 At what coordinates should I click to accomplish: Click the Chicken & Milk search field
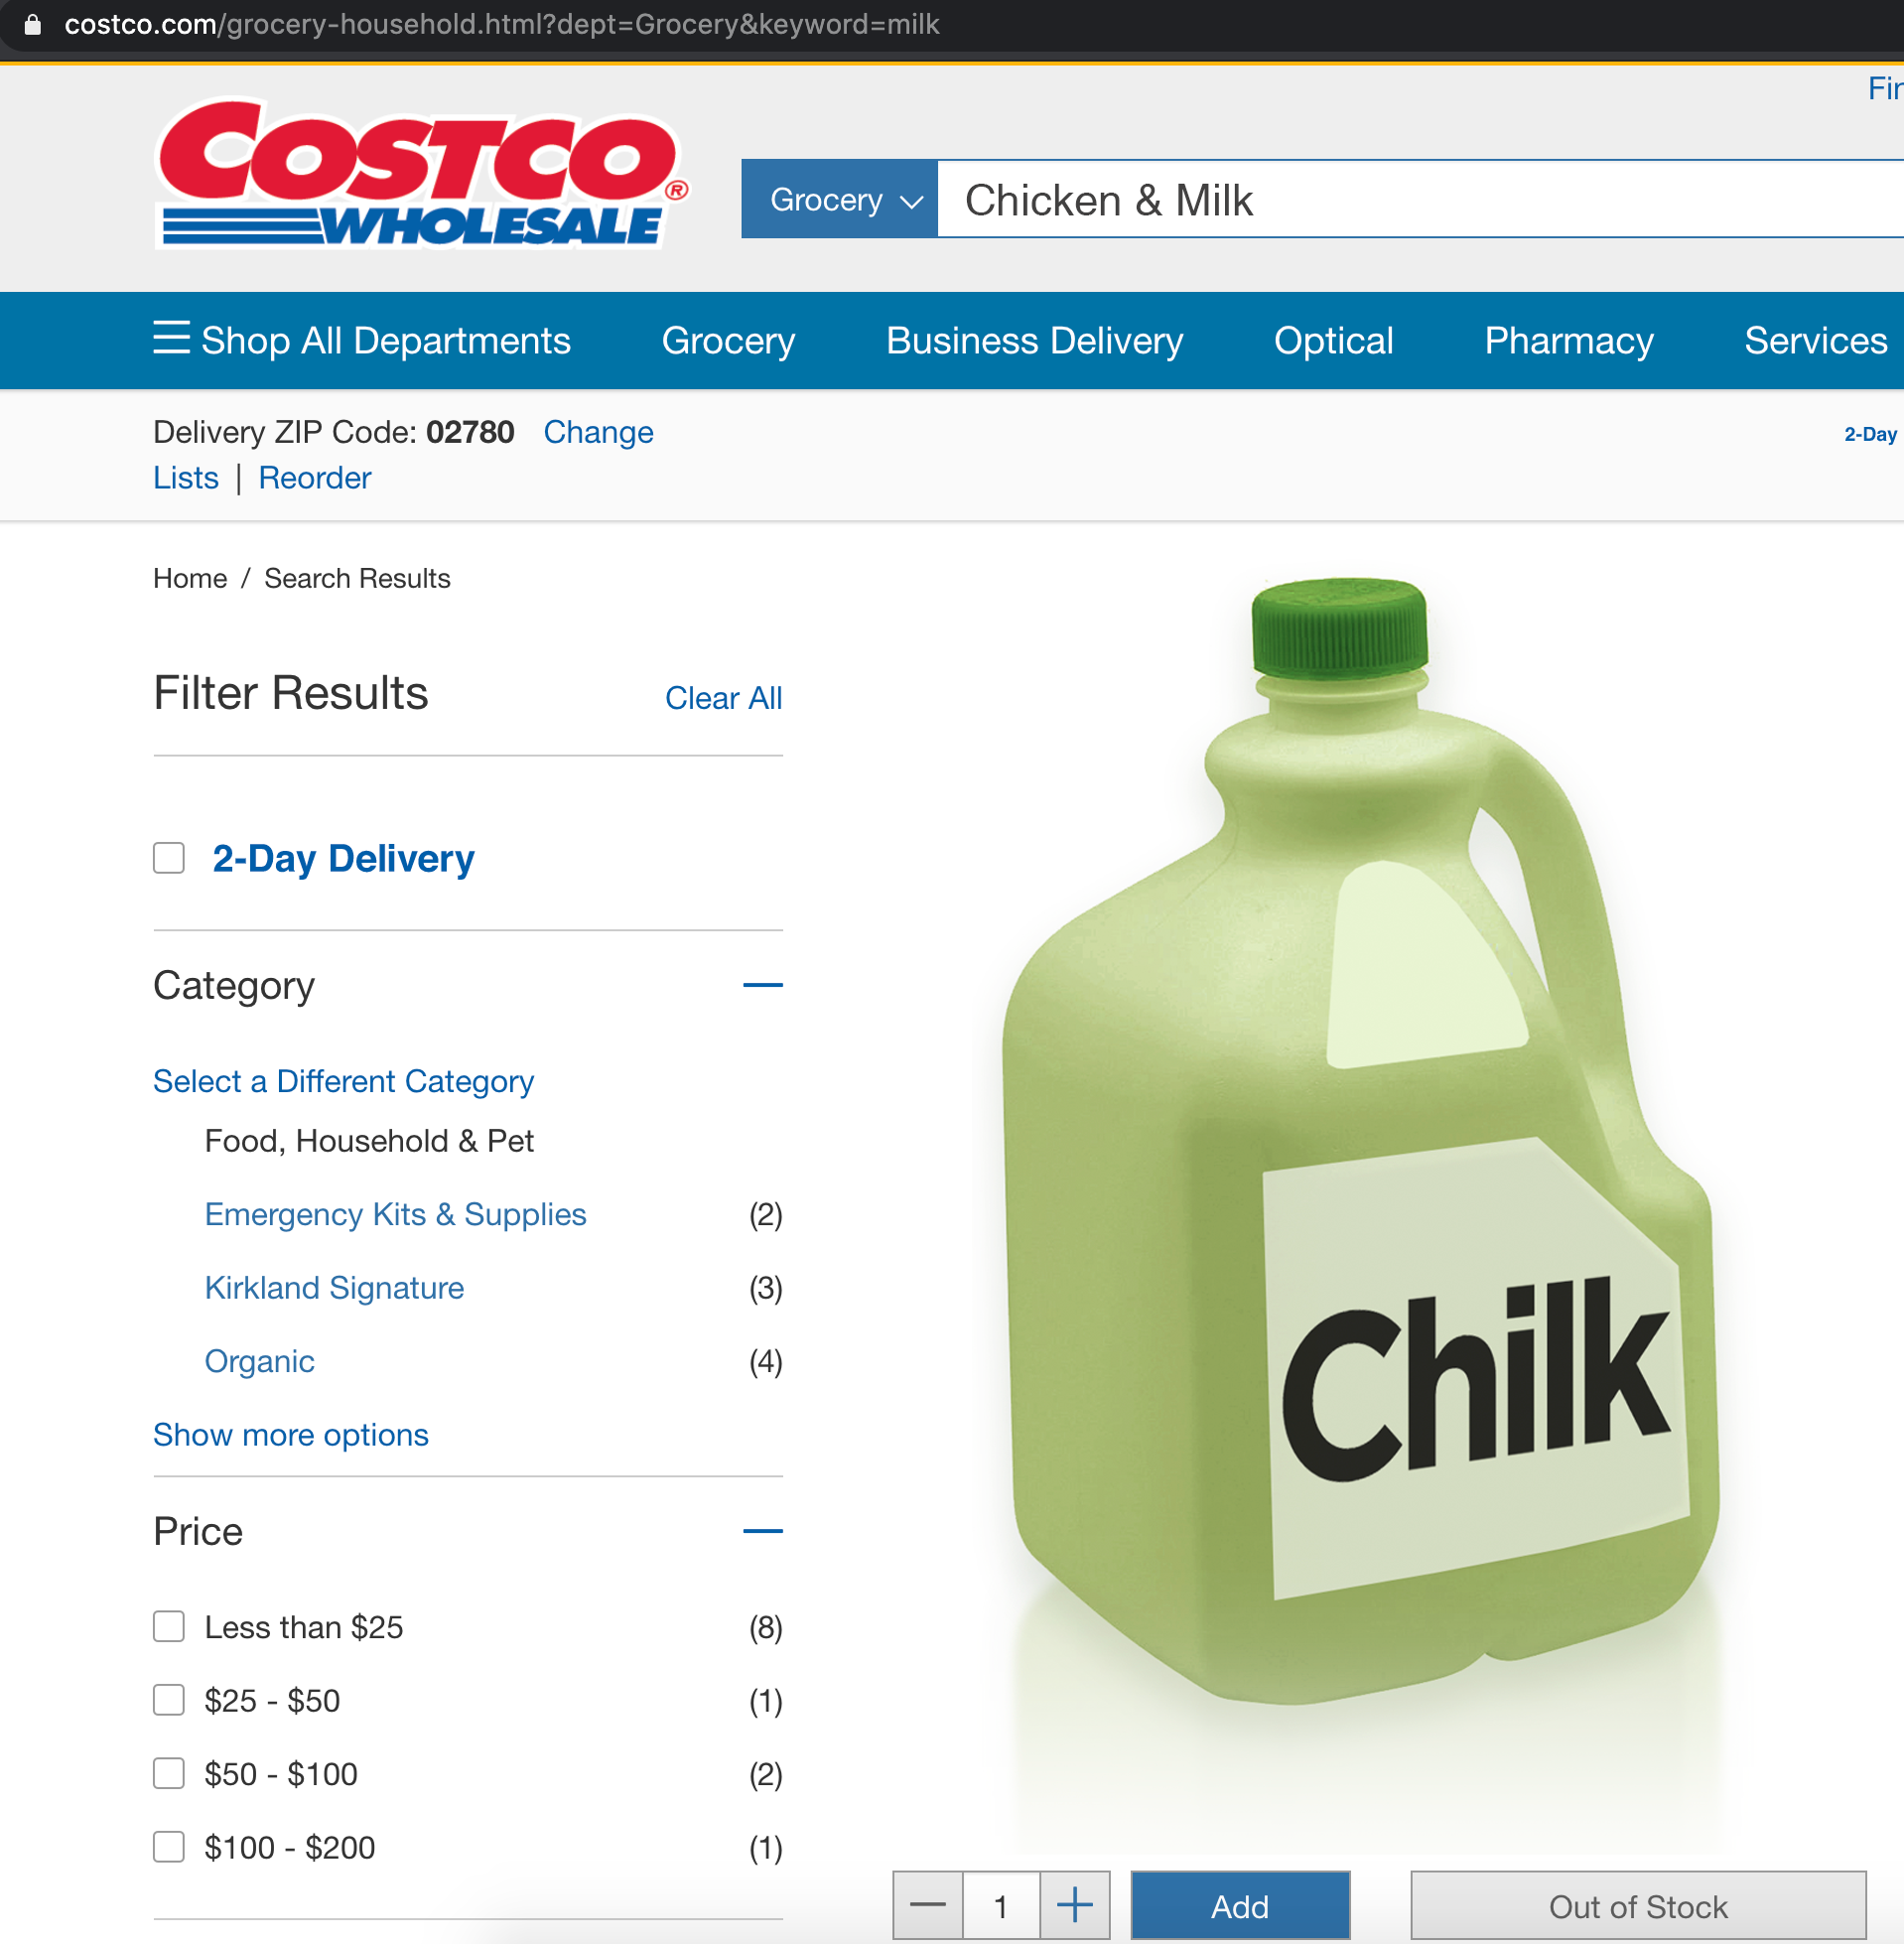click(1420, 199)
